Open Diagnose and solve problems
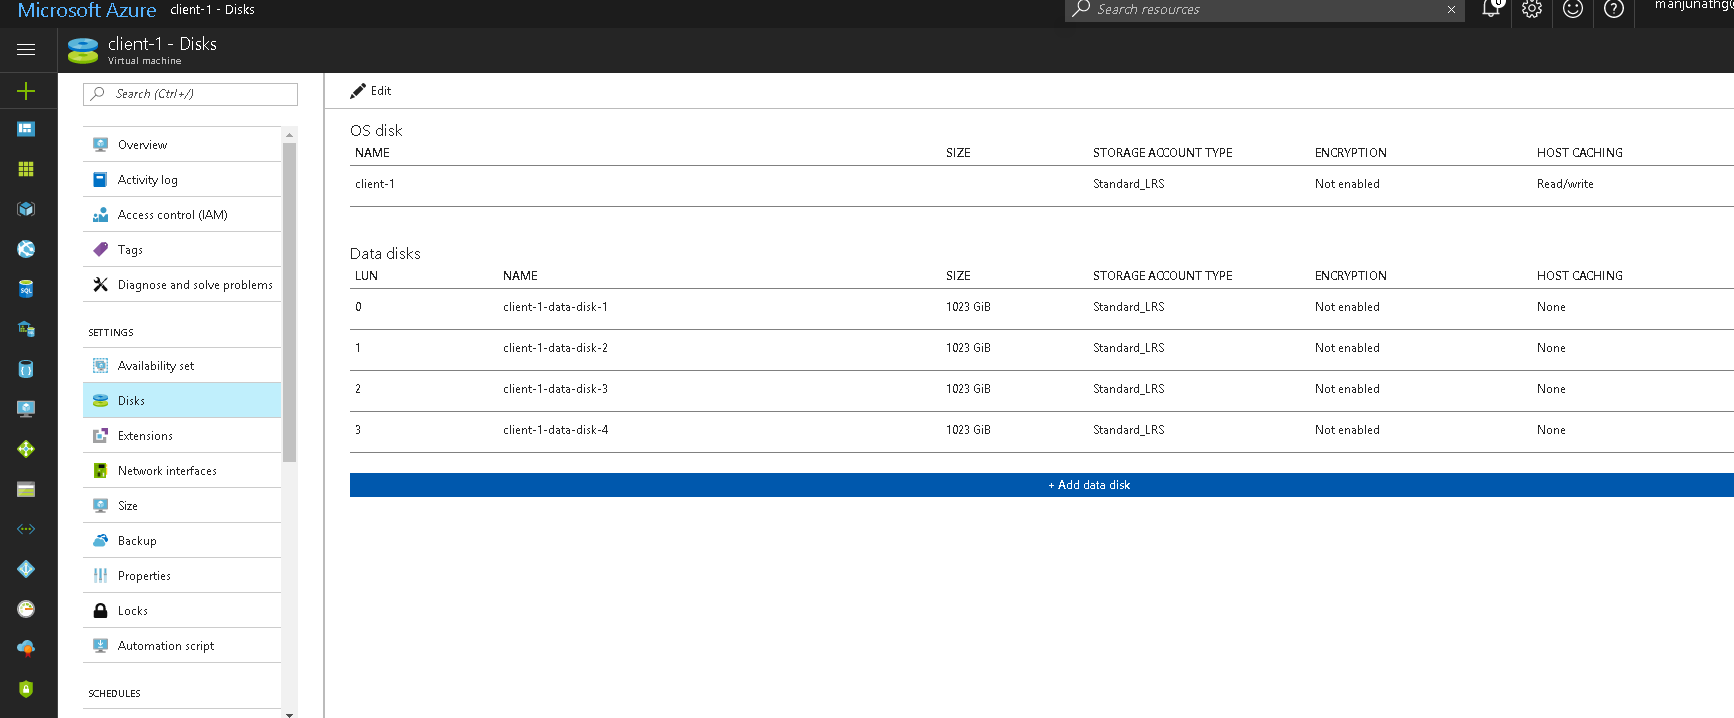The width and height of the screenshot is (1734, 718). coord(182,285)
